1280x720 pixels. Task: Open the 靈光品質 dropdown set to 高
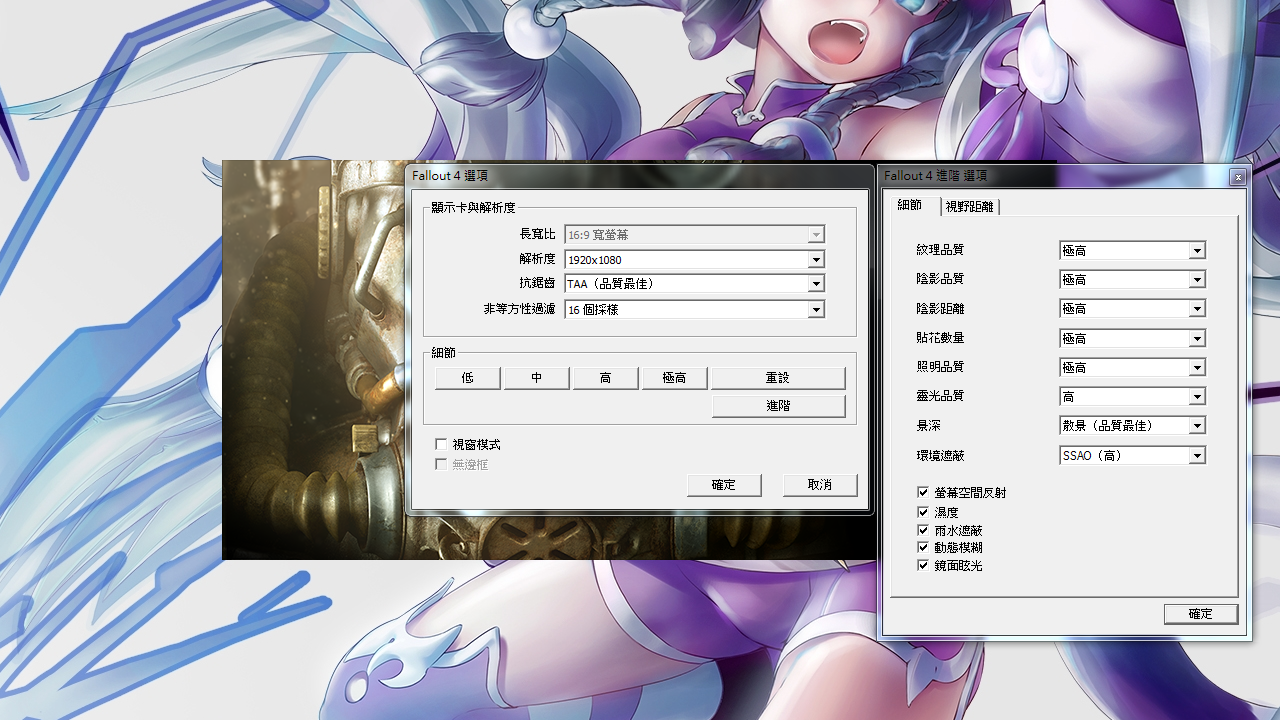tap(1132, 396)
